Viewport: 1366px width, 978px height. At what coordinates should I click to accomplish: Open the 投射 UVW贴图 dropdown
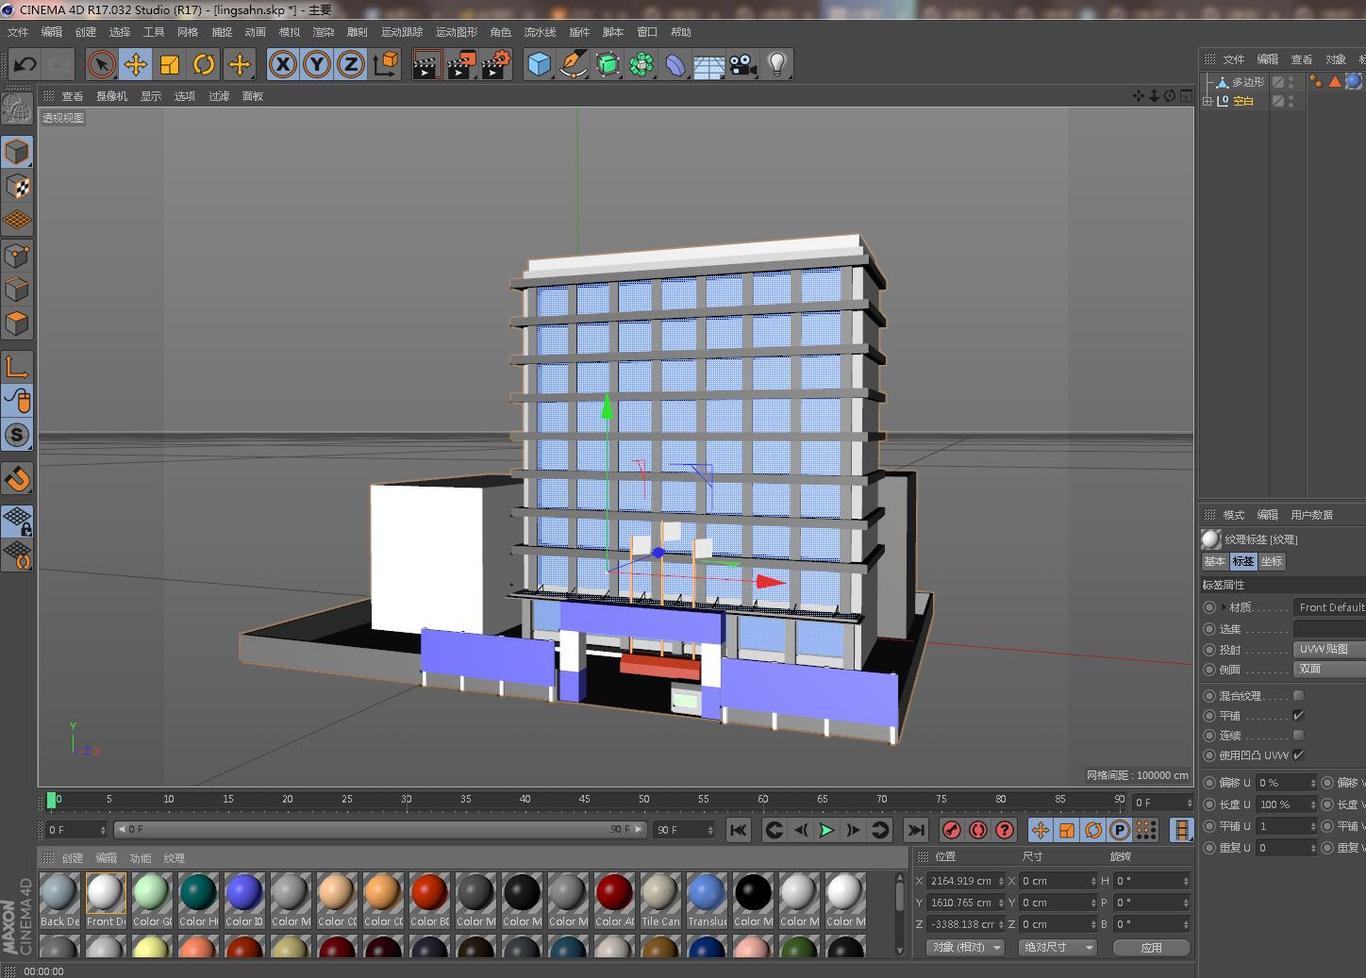pyautogui.click(x=1328, y=649)
